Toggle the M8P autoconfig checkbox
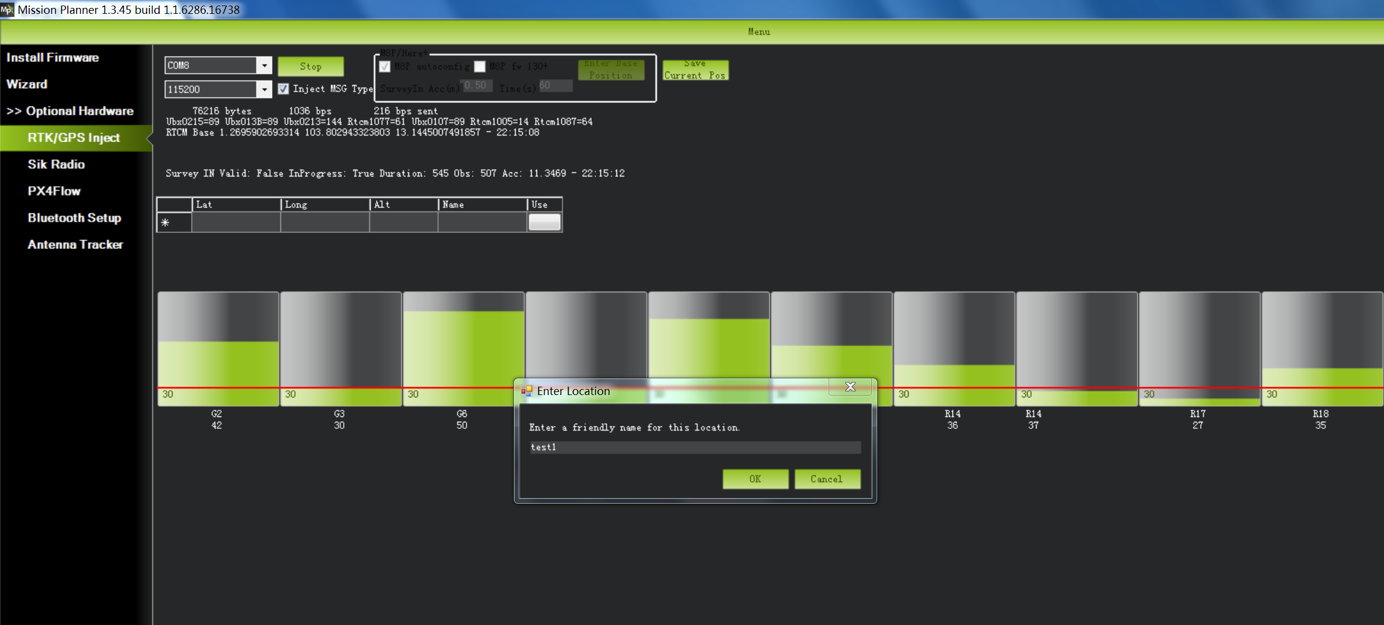The height and width of the screenshot is (625, 1384). [x=385, y=67]
